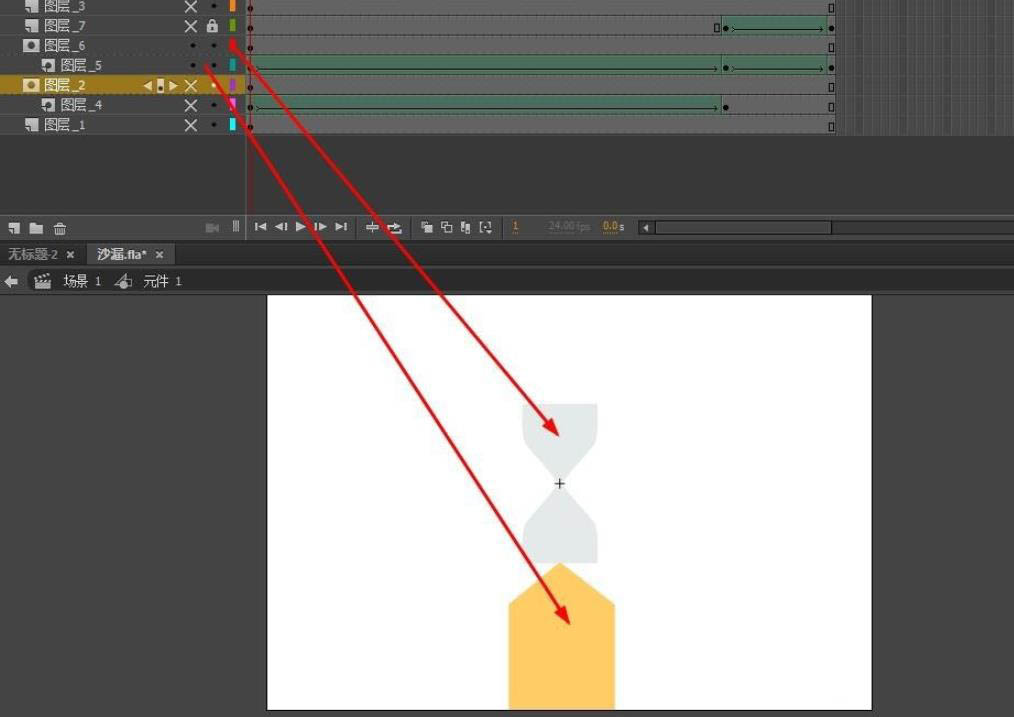Click green outline swatch of 图层_7

pos(232,26)
